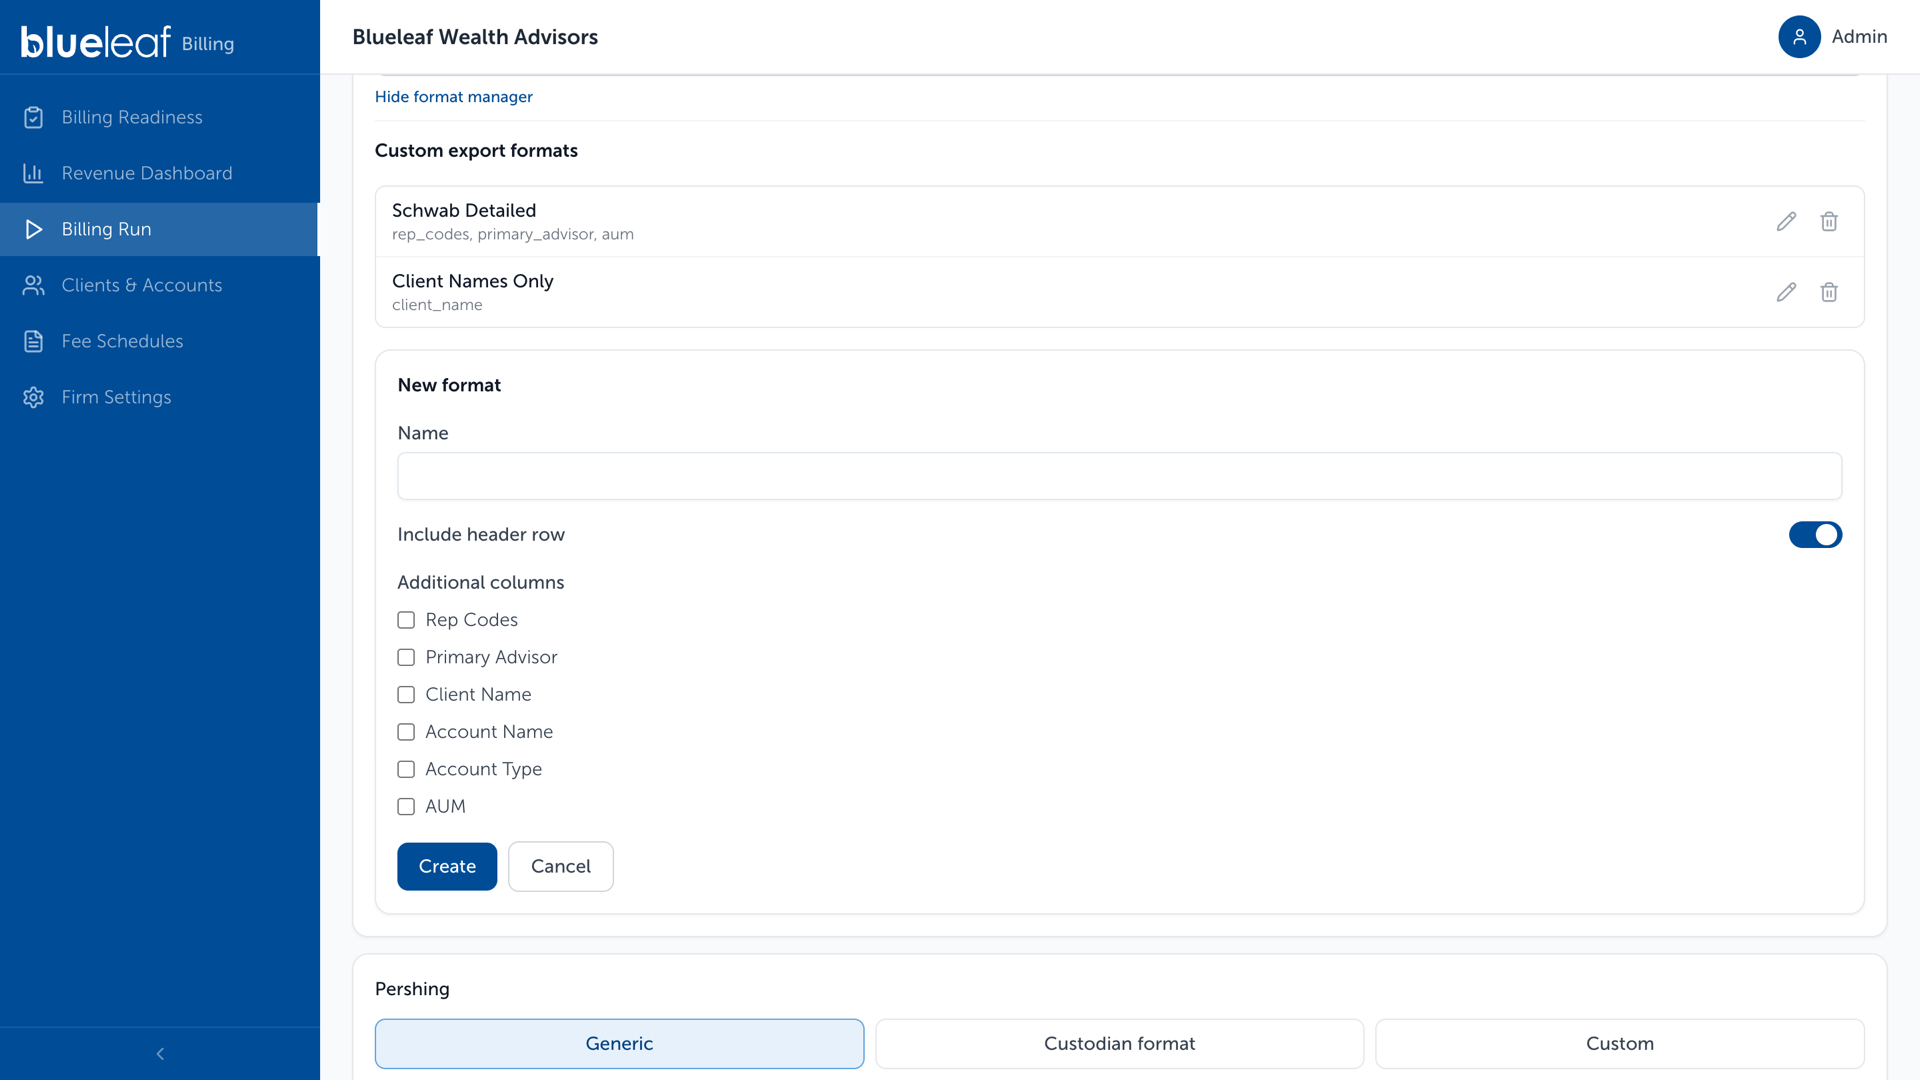
Task: Check the AUM checkbox
Action: pyautogui.click(x=406, y=807)
